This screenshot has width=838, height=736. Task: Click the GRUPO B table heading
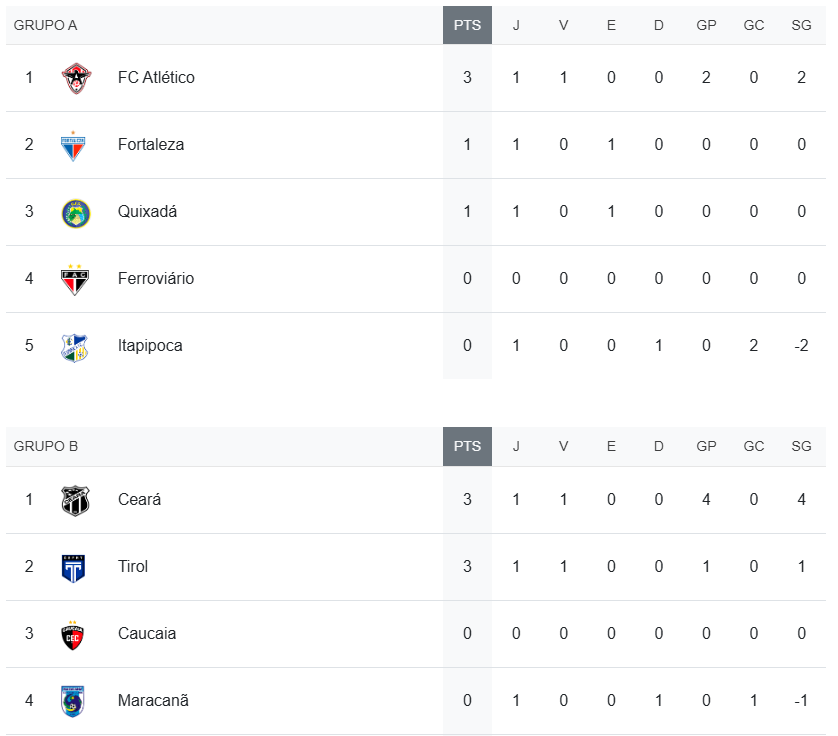point(45,446)
